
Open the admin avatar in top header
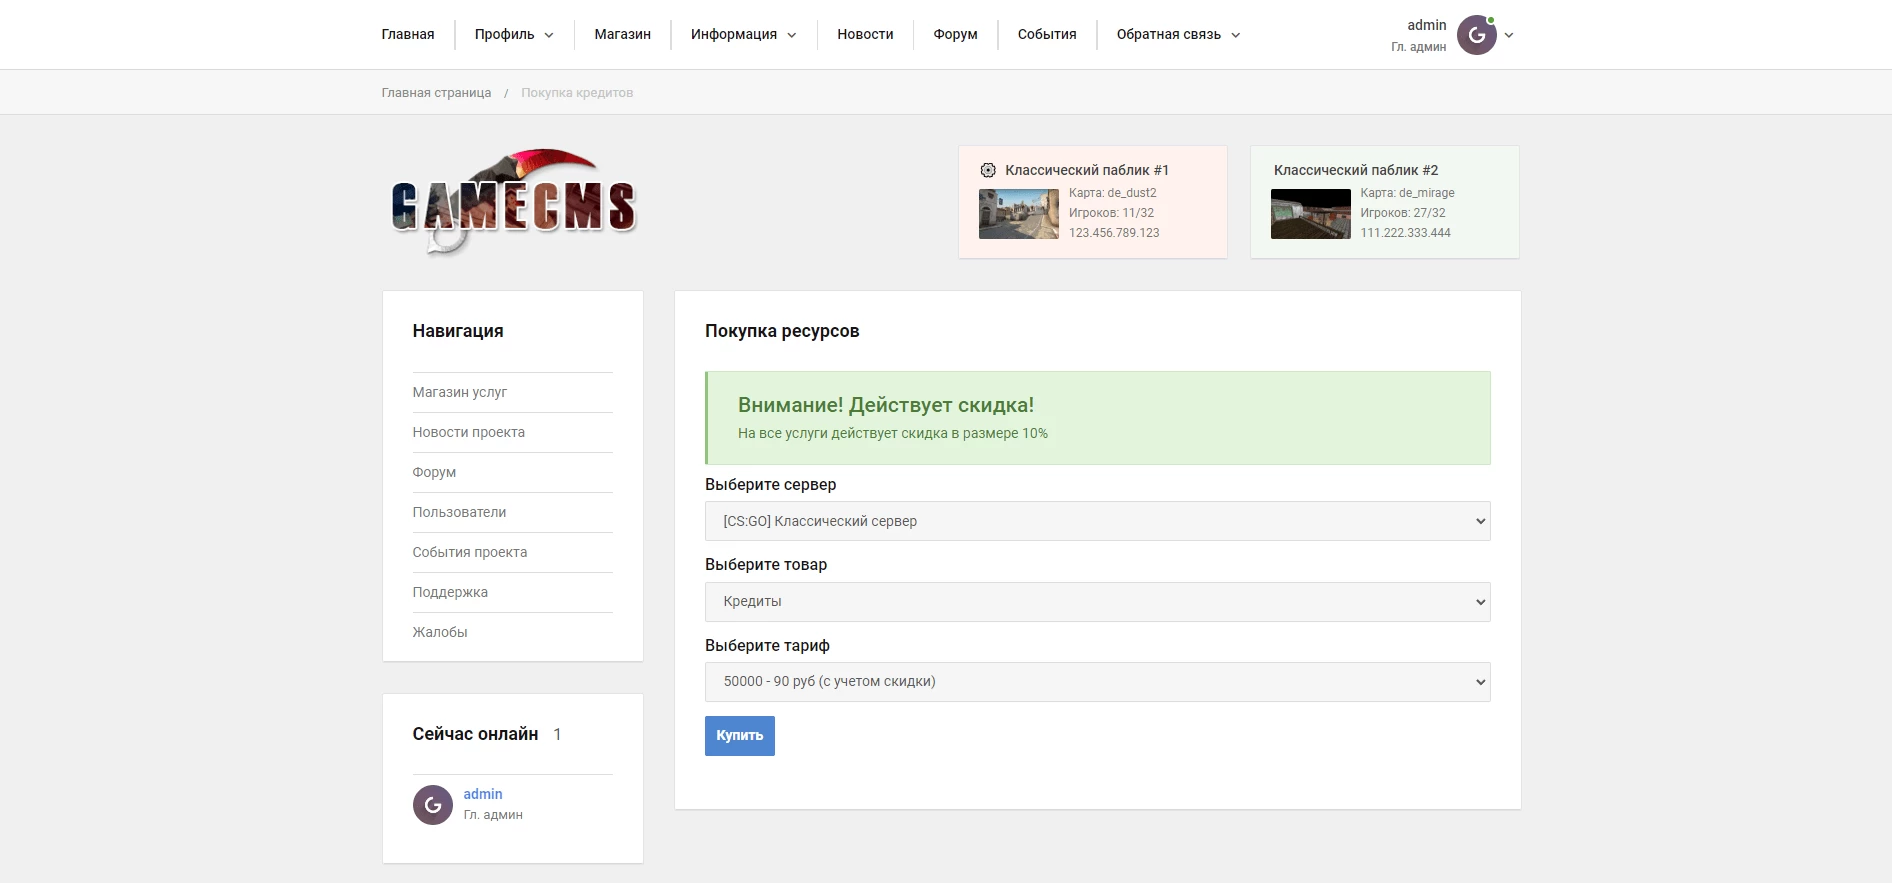tap(1476, 35)
